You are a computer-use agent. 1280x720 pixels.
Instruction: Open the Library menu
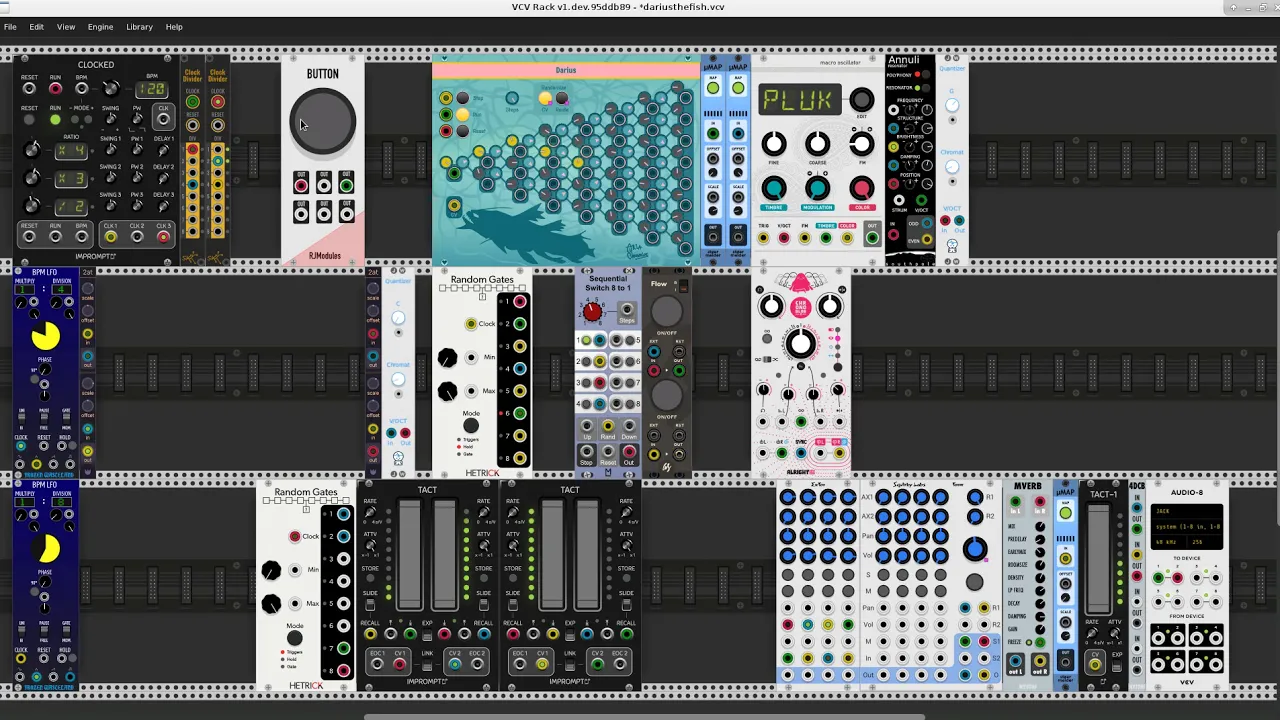point(139,27)
